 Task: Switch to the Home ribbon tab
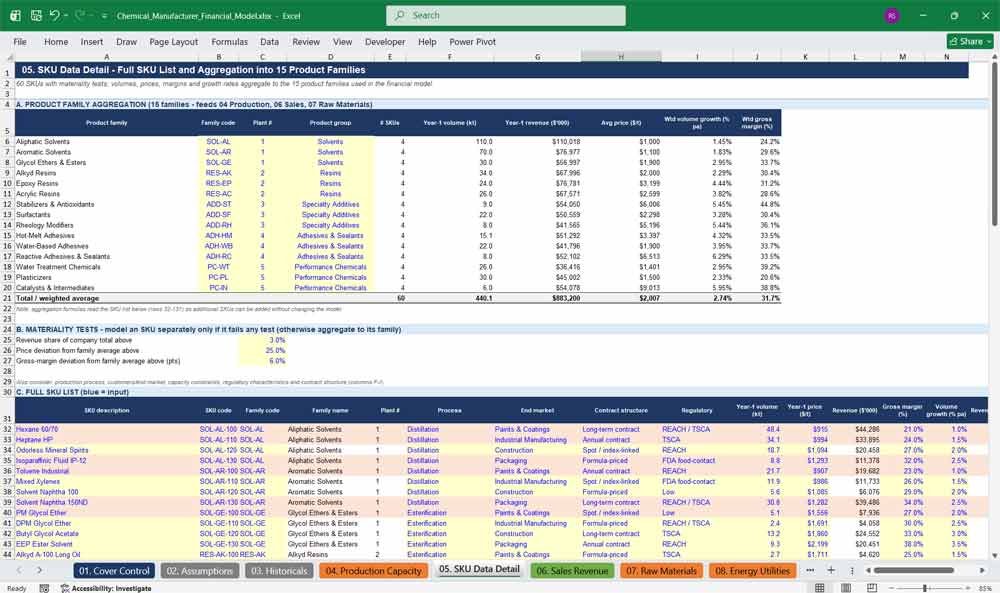click(x=55, y=41)
